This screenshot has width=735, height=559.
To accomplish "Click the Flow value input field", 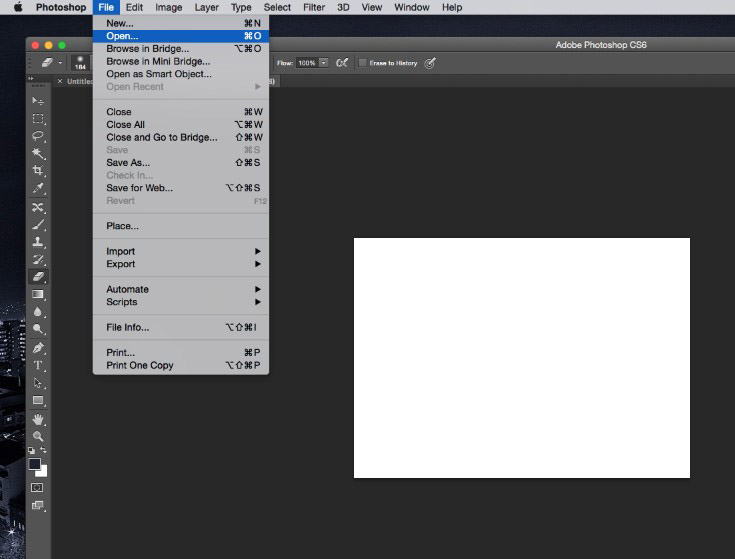I will point(306,63).
